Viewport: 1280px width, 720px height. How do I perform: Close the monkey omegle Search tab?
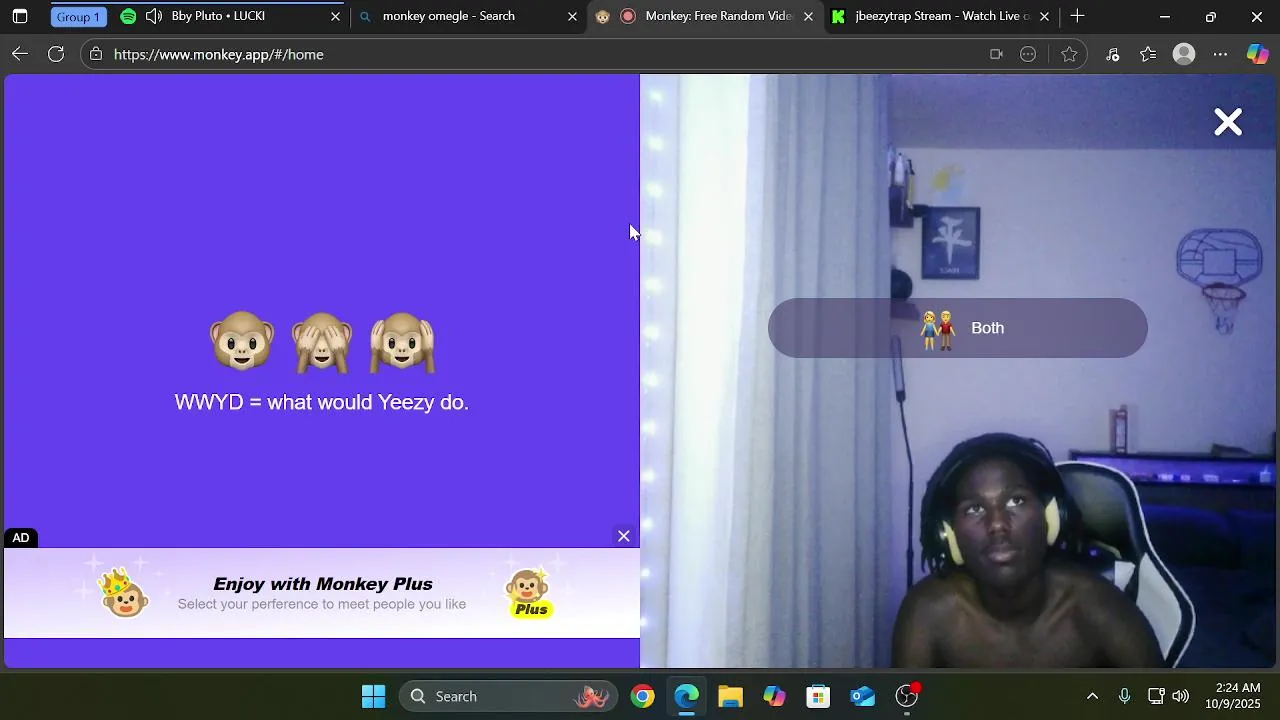(x=572, y=17)
